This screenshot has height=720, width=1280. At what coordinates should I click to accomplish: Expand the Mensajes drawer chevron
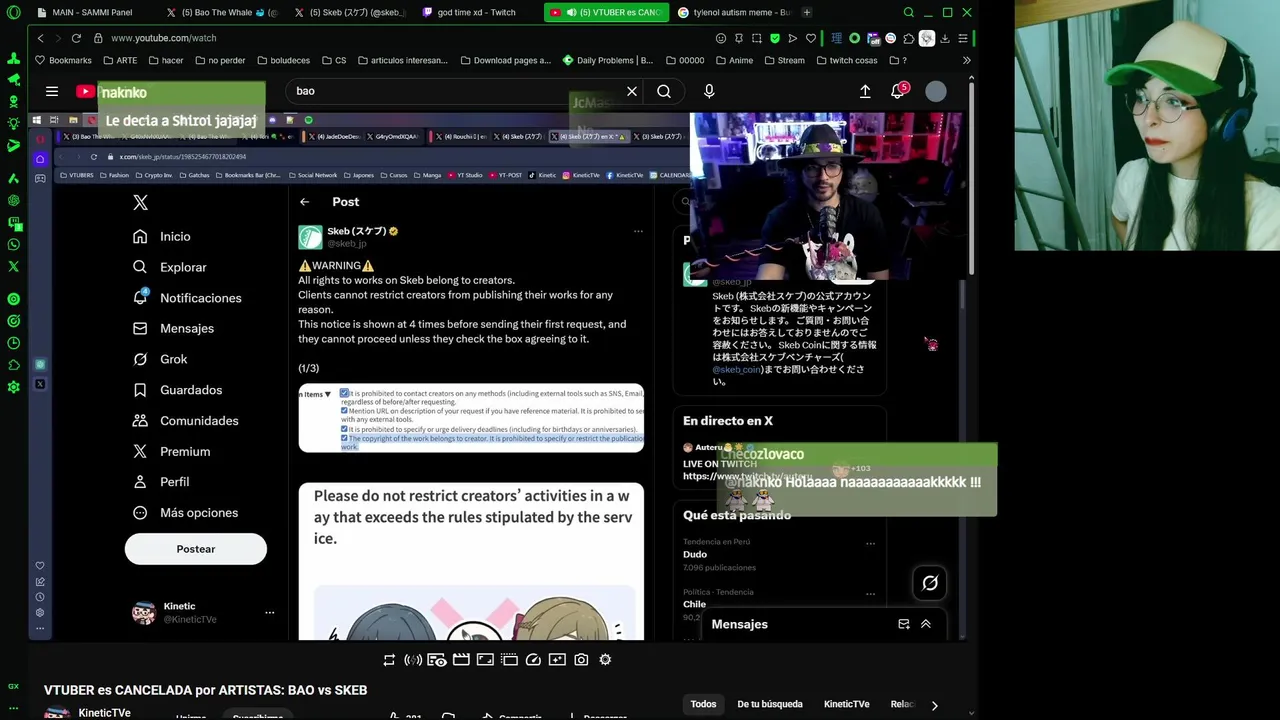(926, 624)
